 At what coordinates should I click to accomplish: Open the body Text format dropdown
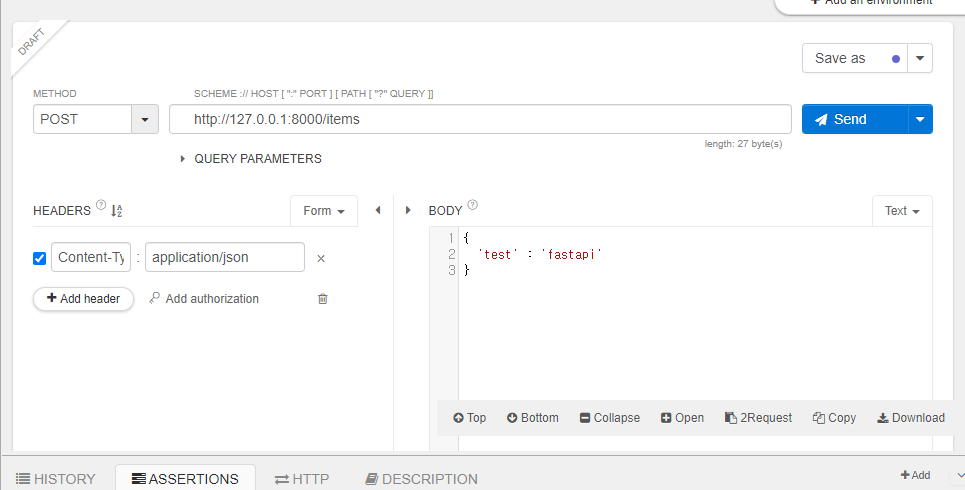[x=902, y=211]
